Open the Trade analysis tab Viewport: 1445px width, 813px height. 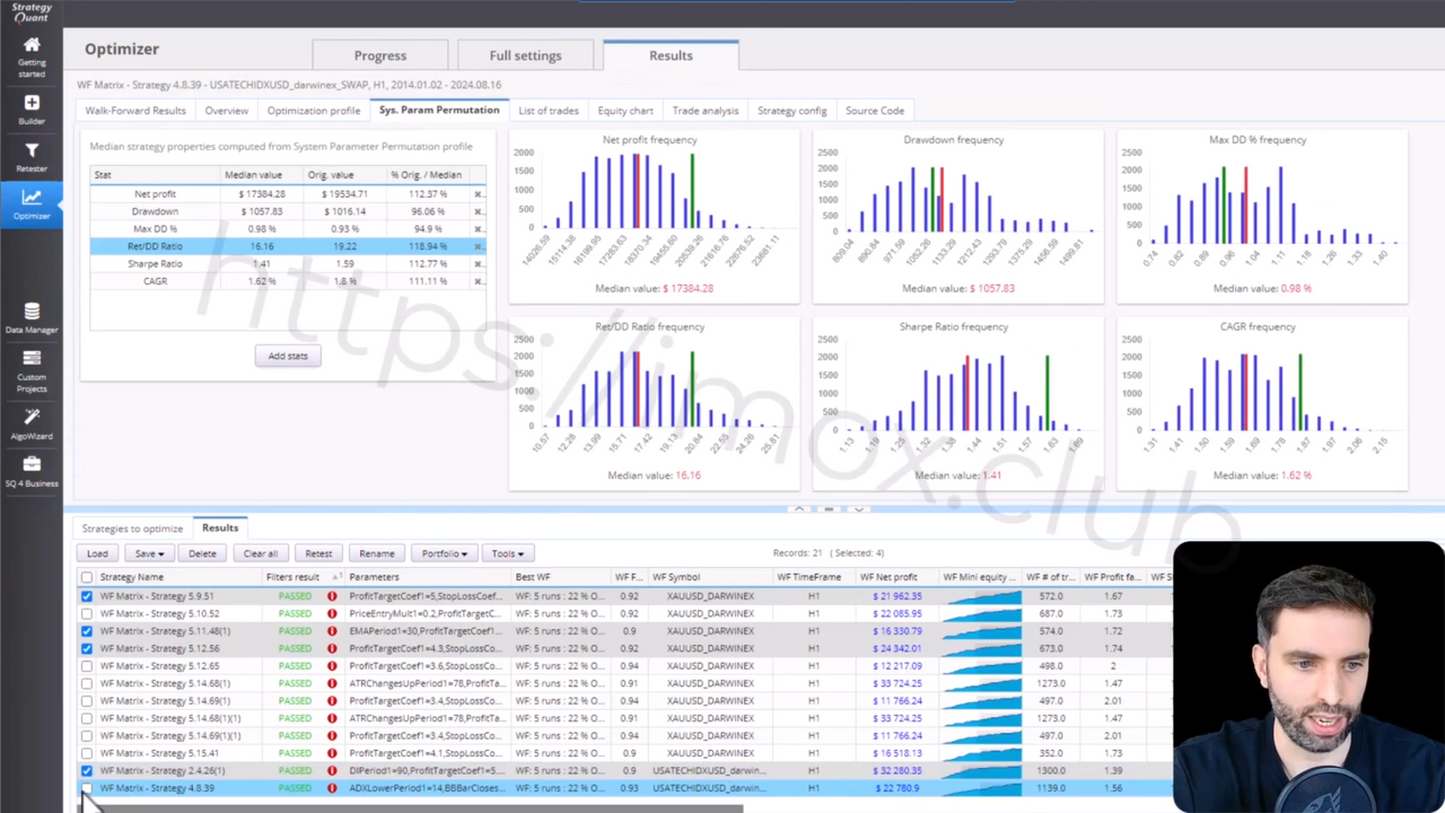point(705,111)
